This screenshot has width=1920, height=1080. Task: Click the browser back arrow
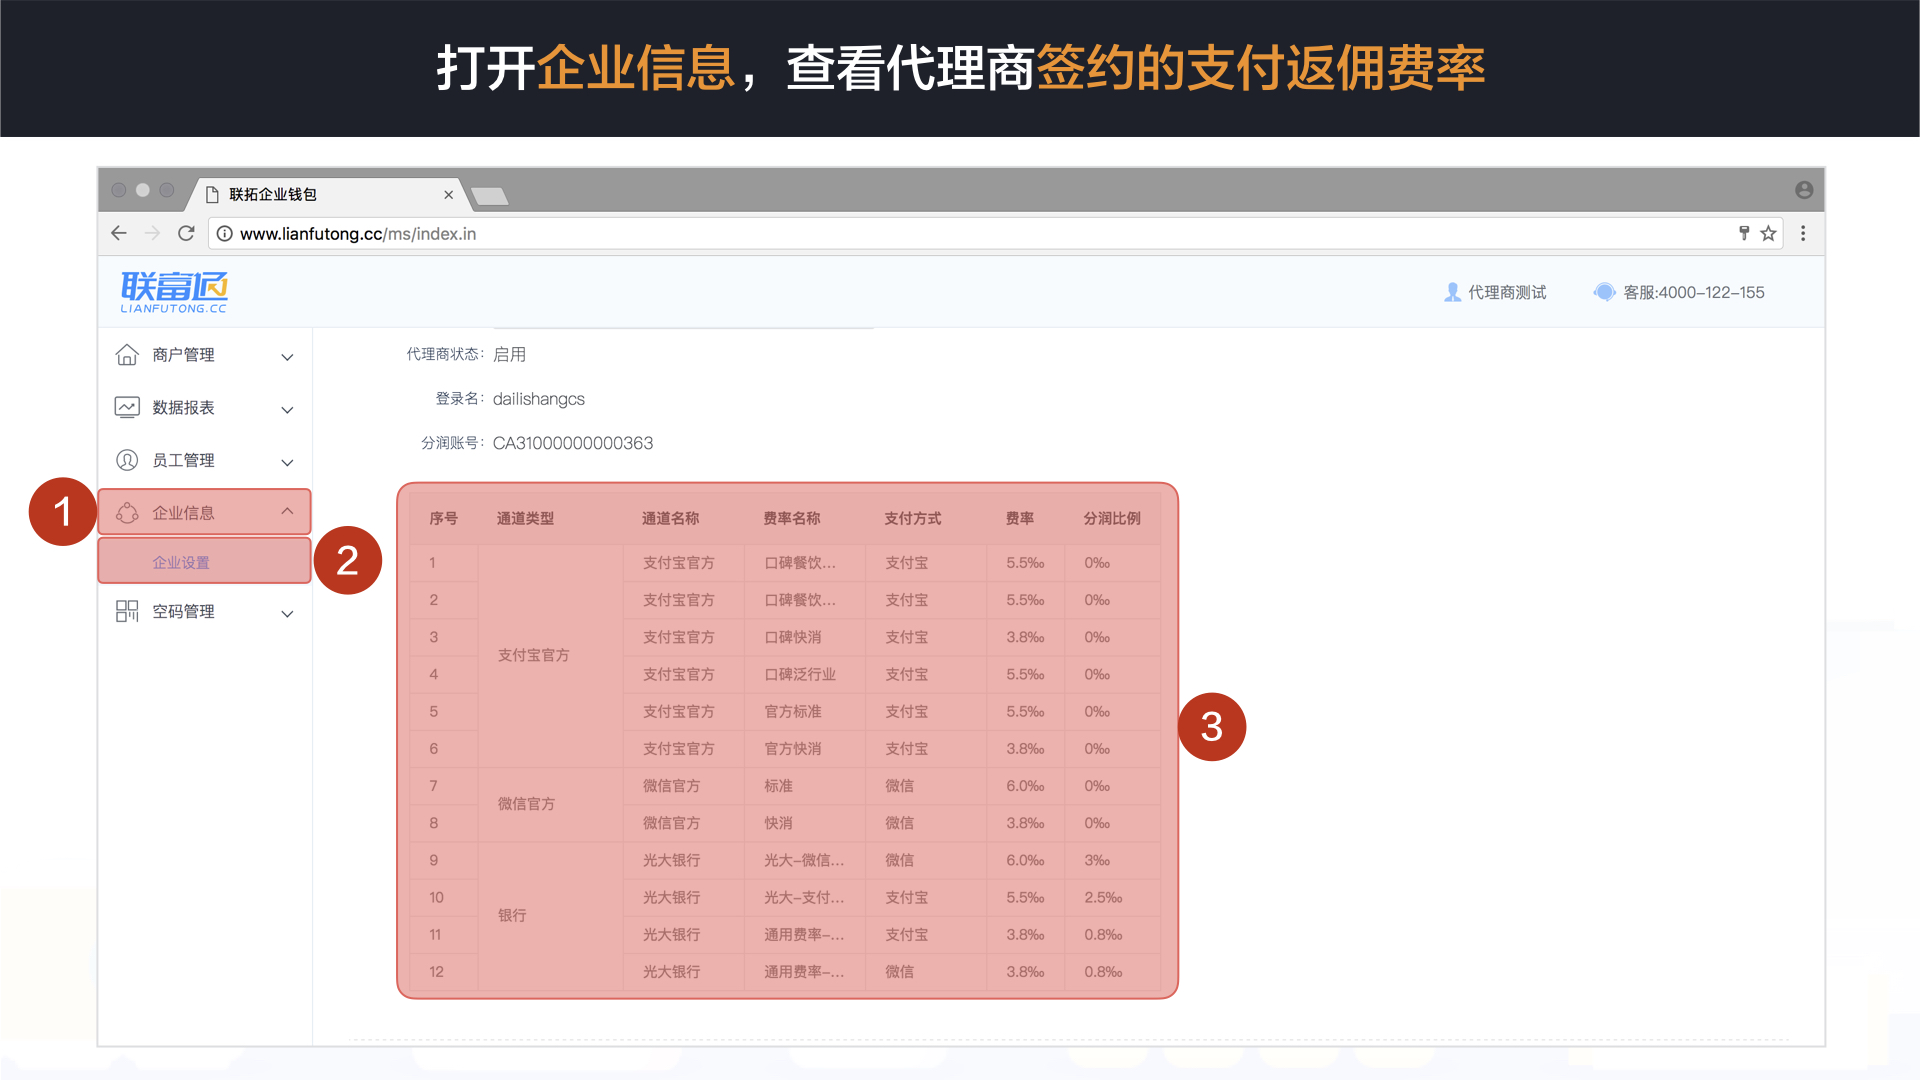119,233
